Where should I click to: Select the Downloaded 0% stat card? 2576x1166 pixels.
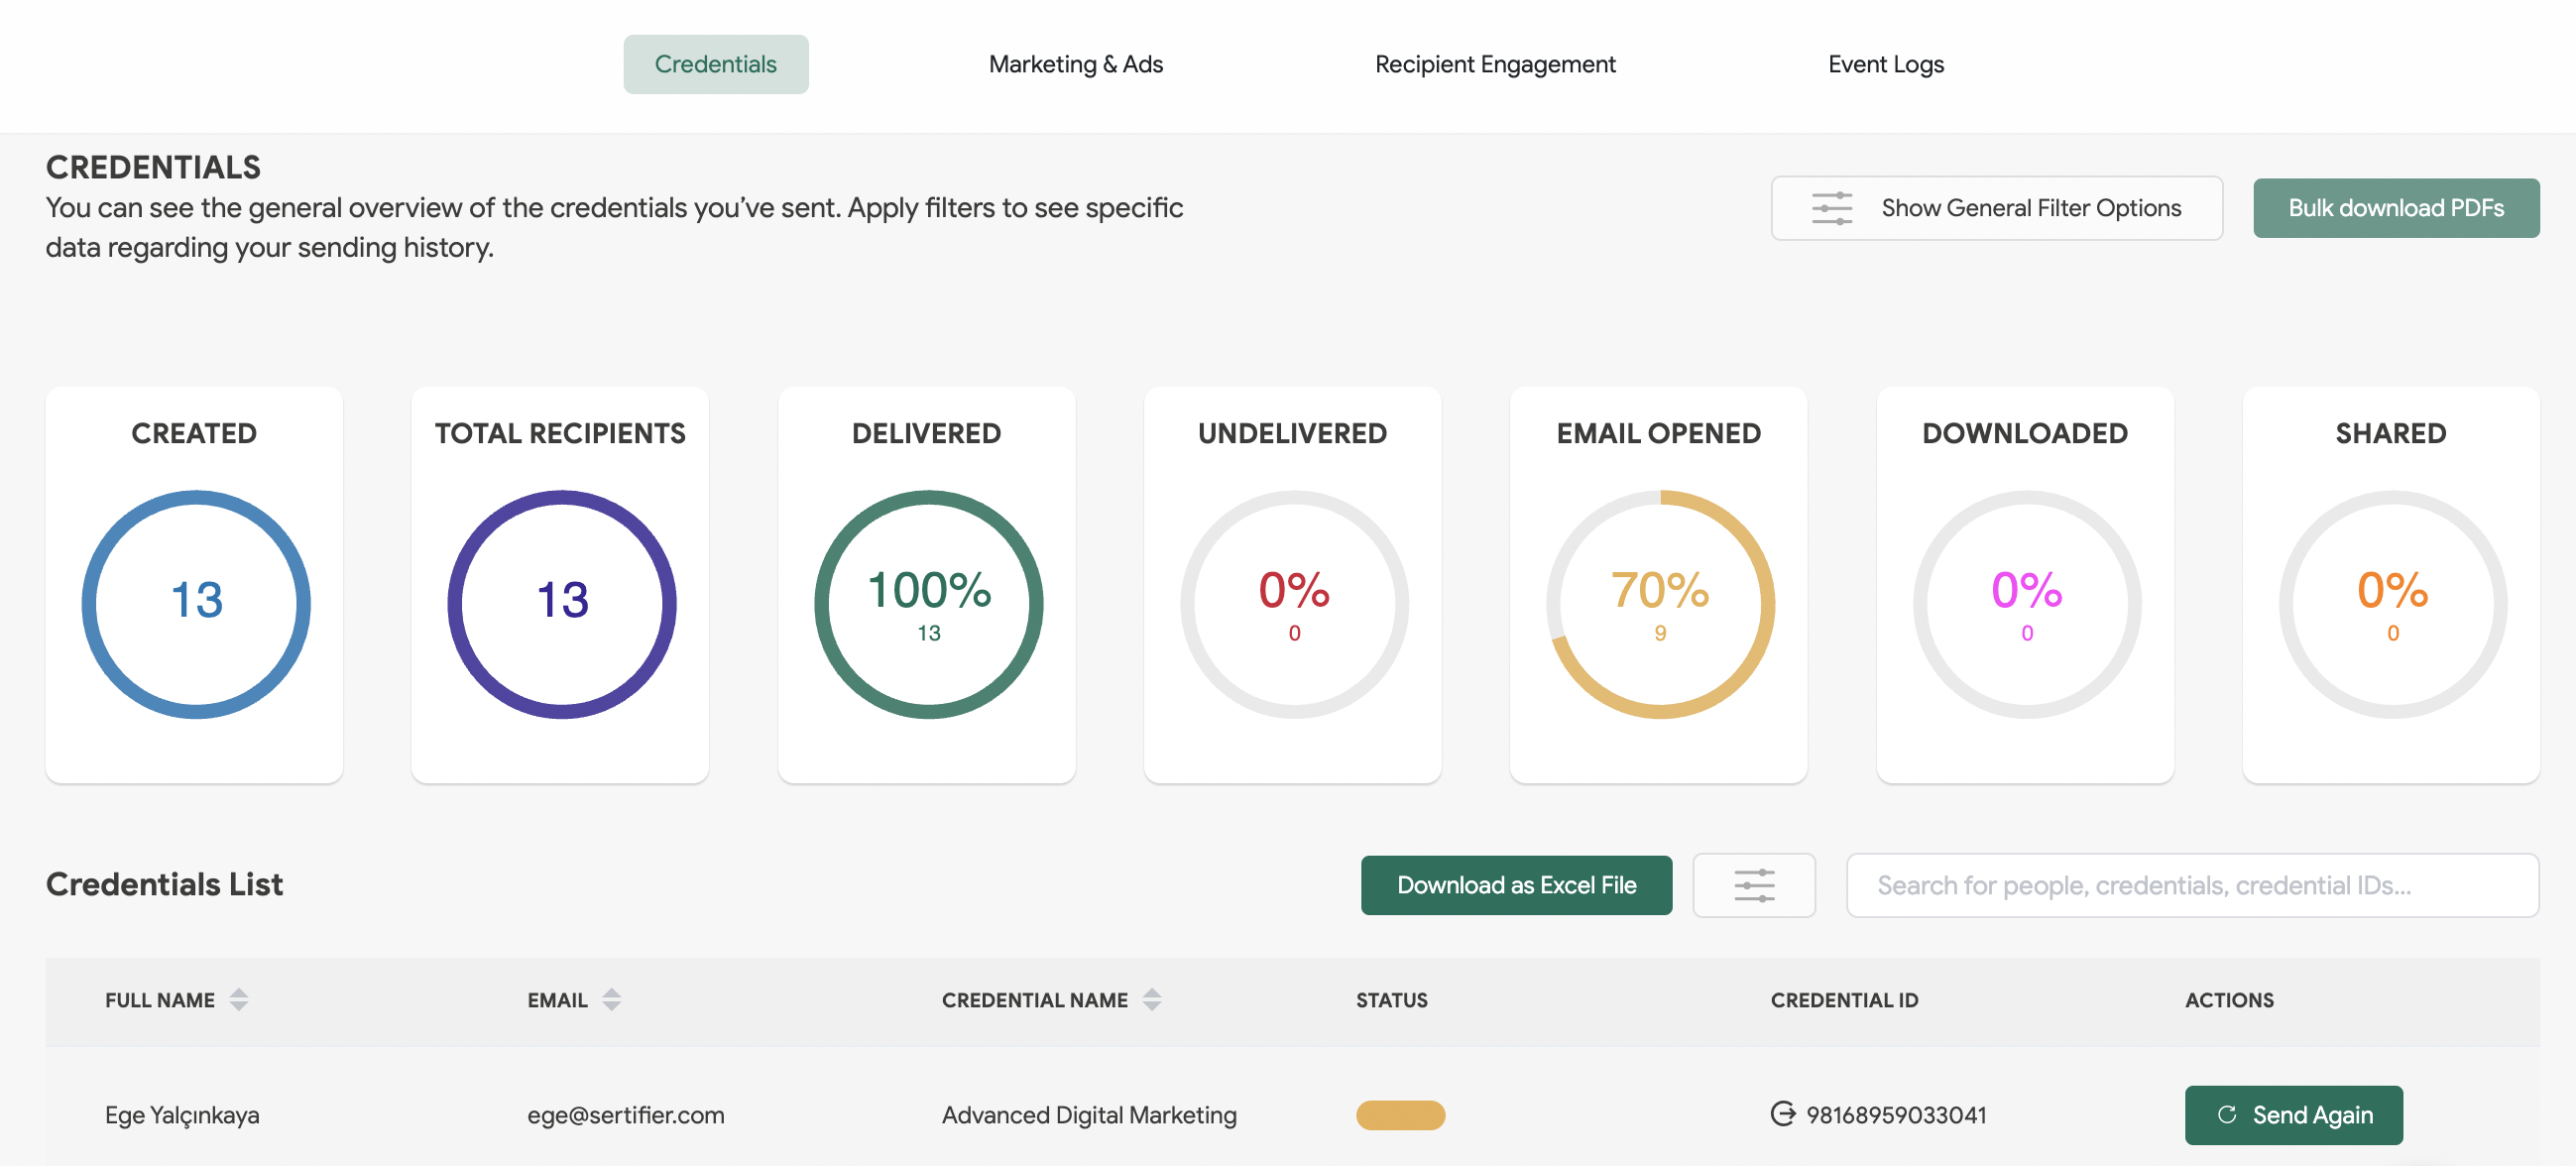(x=2024, y=584)
